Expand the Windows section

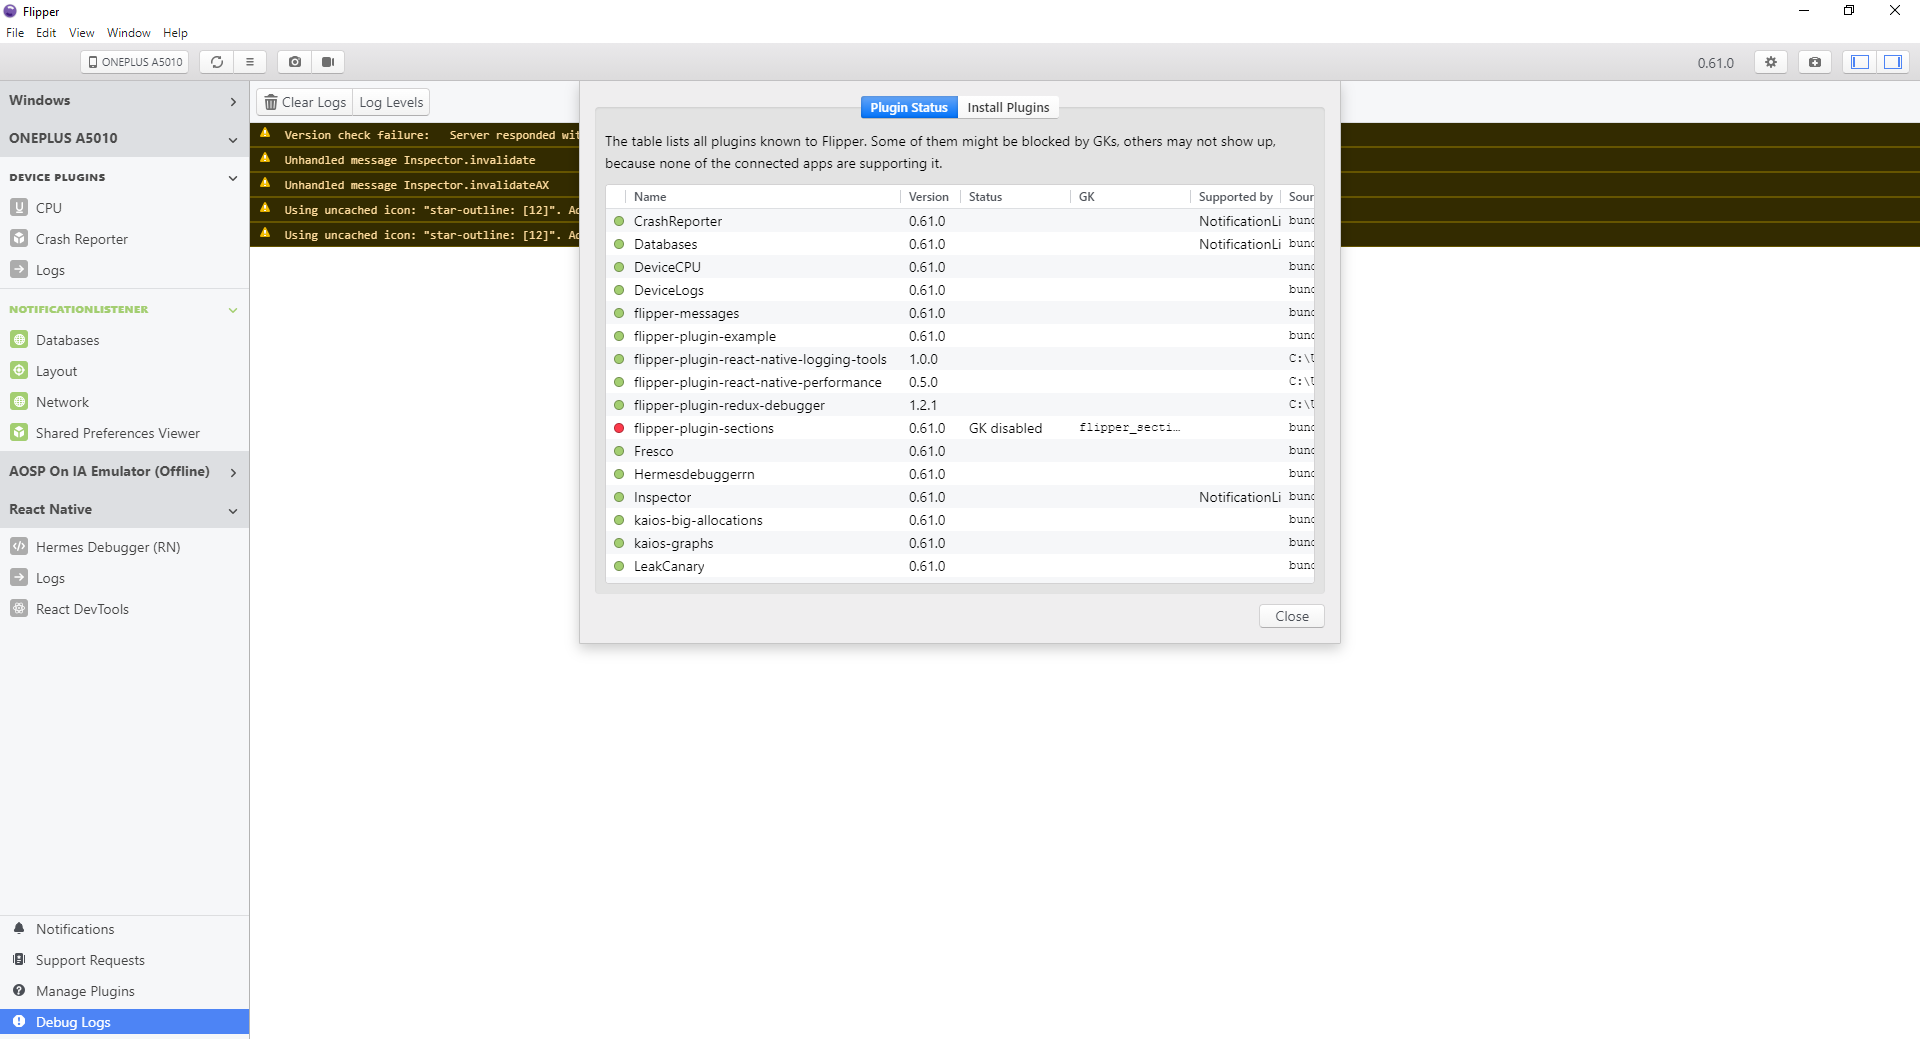(x=233, y=100)
